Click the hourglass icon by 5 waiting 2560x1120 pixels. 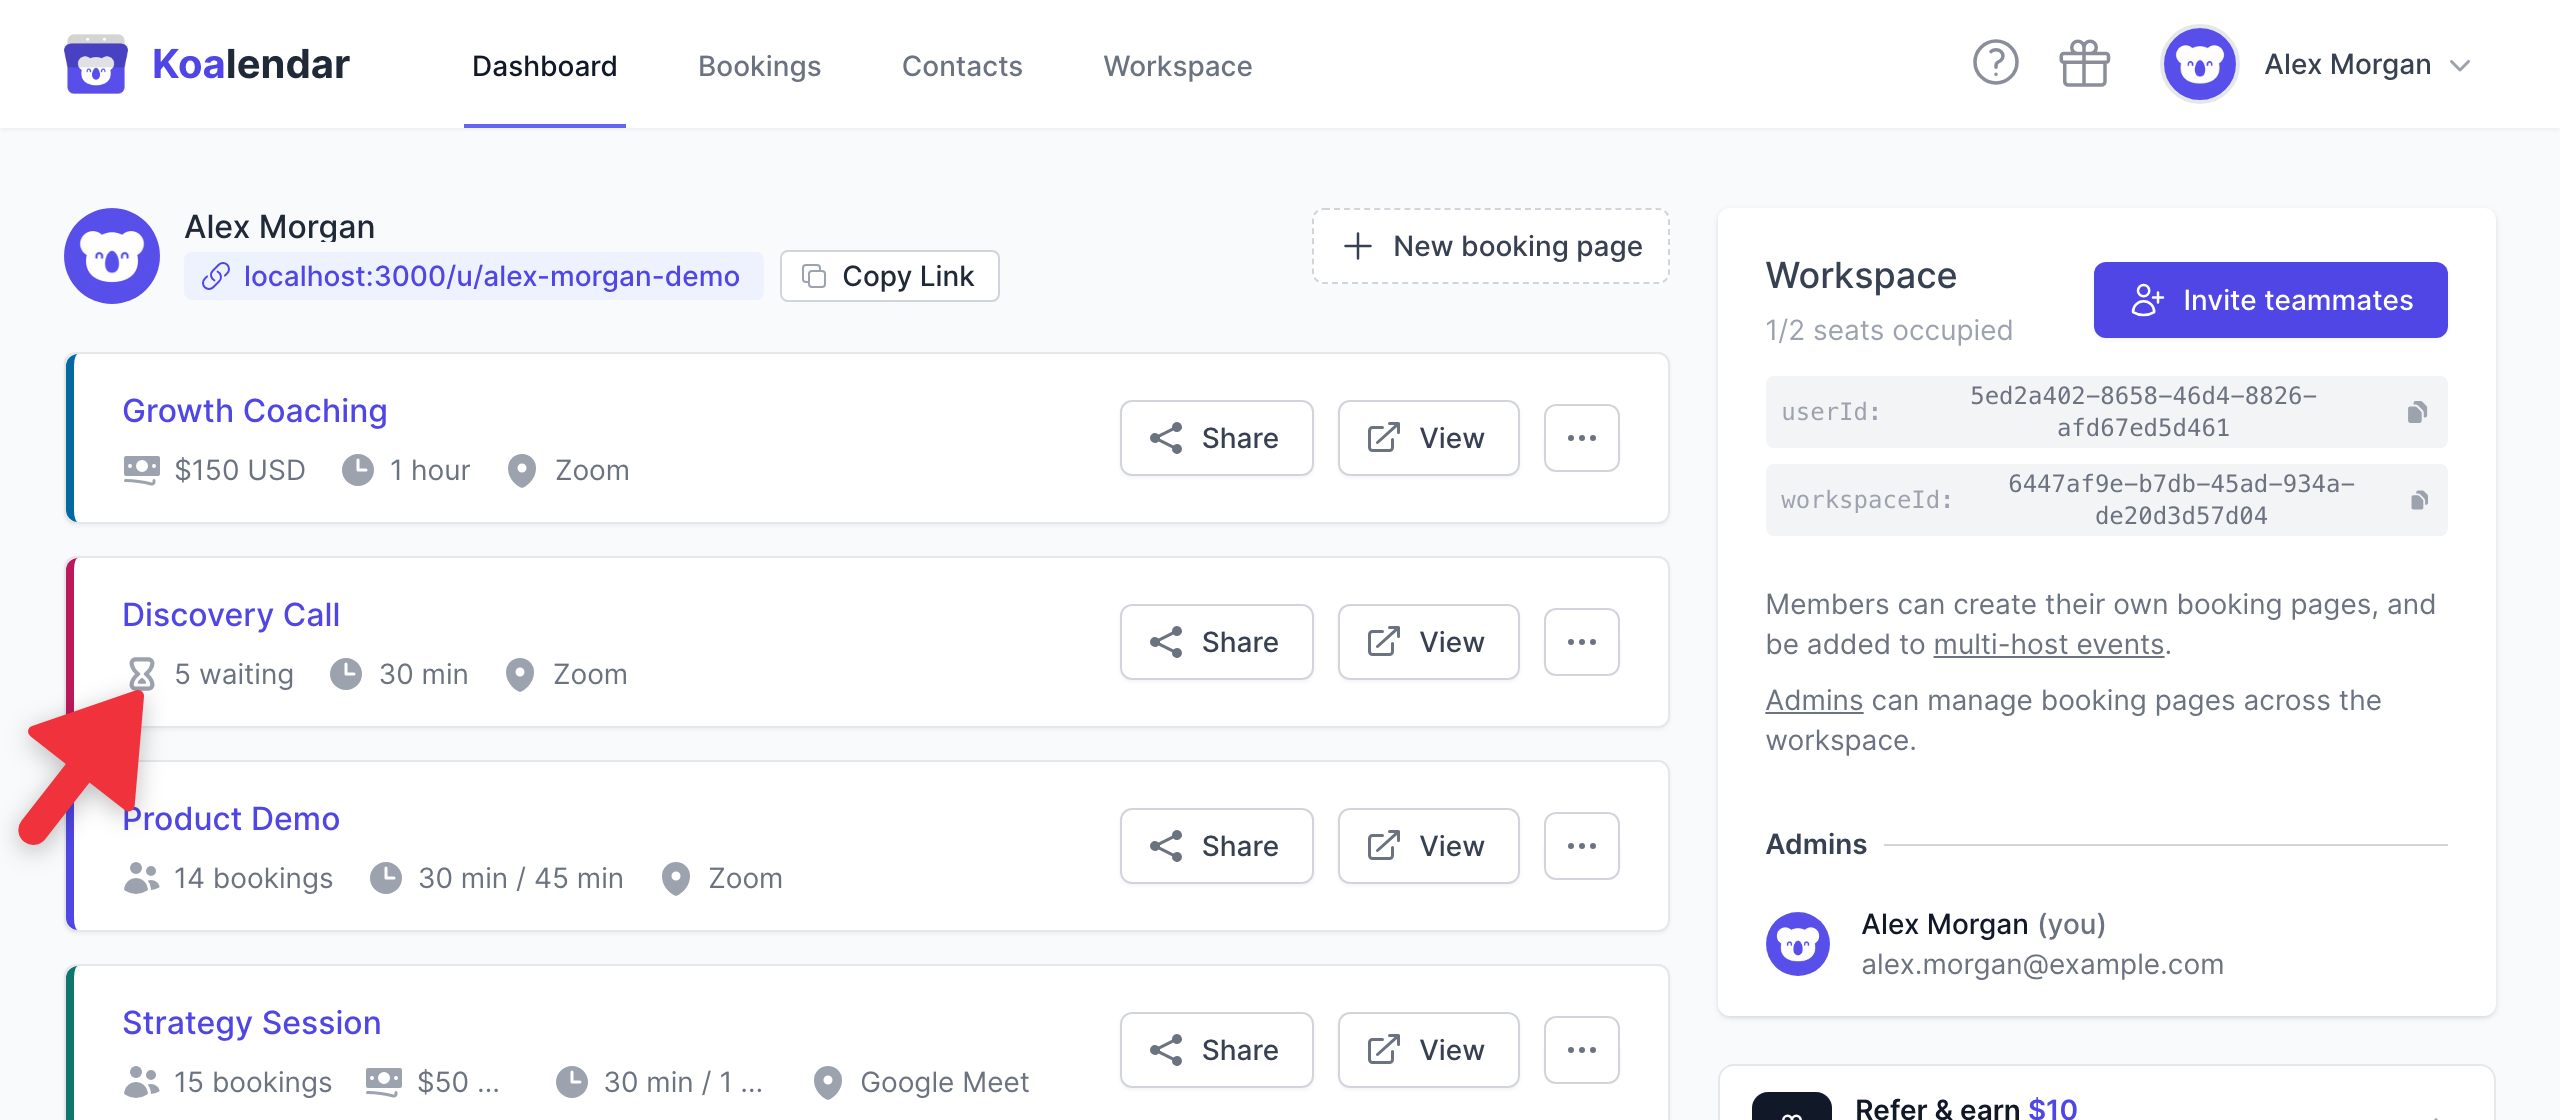141,674
